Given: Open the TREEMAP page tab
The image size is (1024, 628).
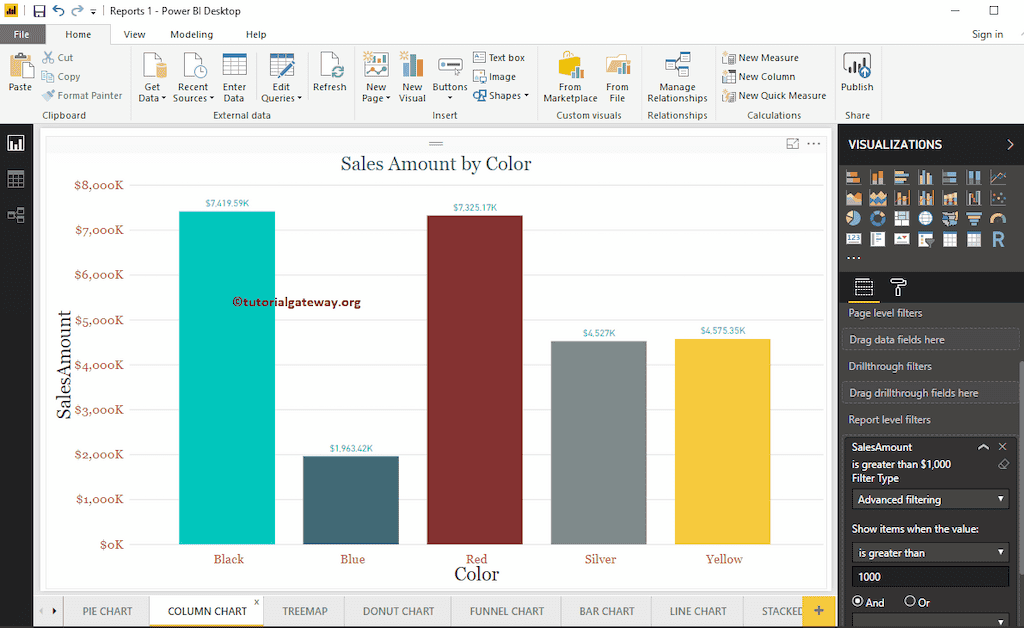Looking at the screenshot, I should tap(305, 611).
